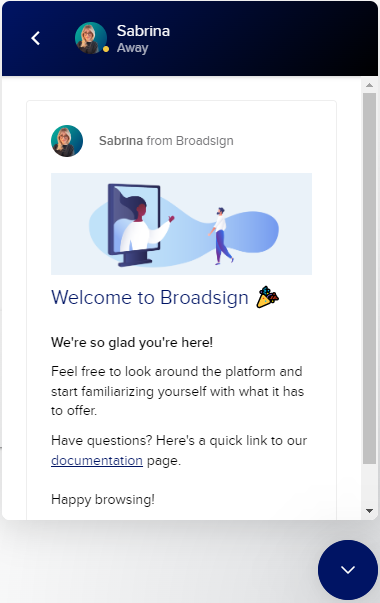
Task: Open the sender avatar inside the message card
Action: (67, 141)
